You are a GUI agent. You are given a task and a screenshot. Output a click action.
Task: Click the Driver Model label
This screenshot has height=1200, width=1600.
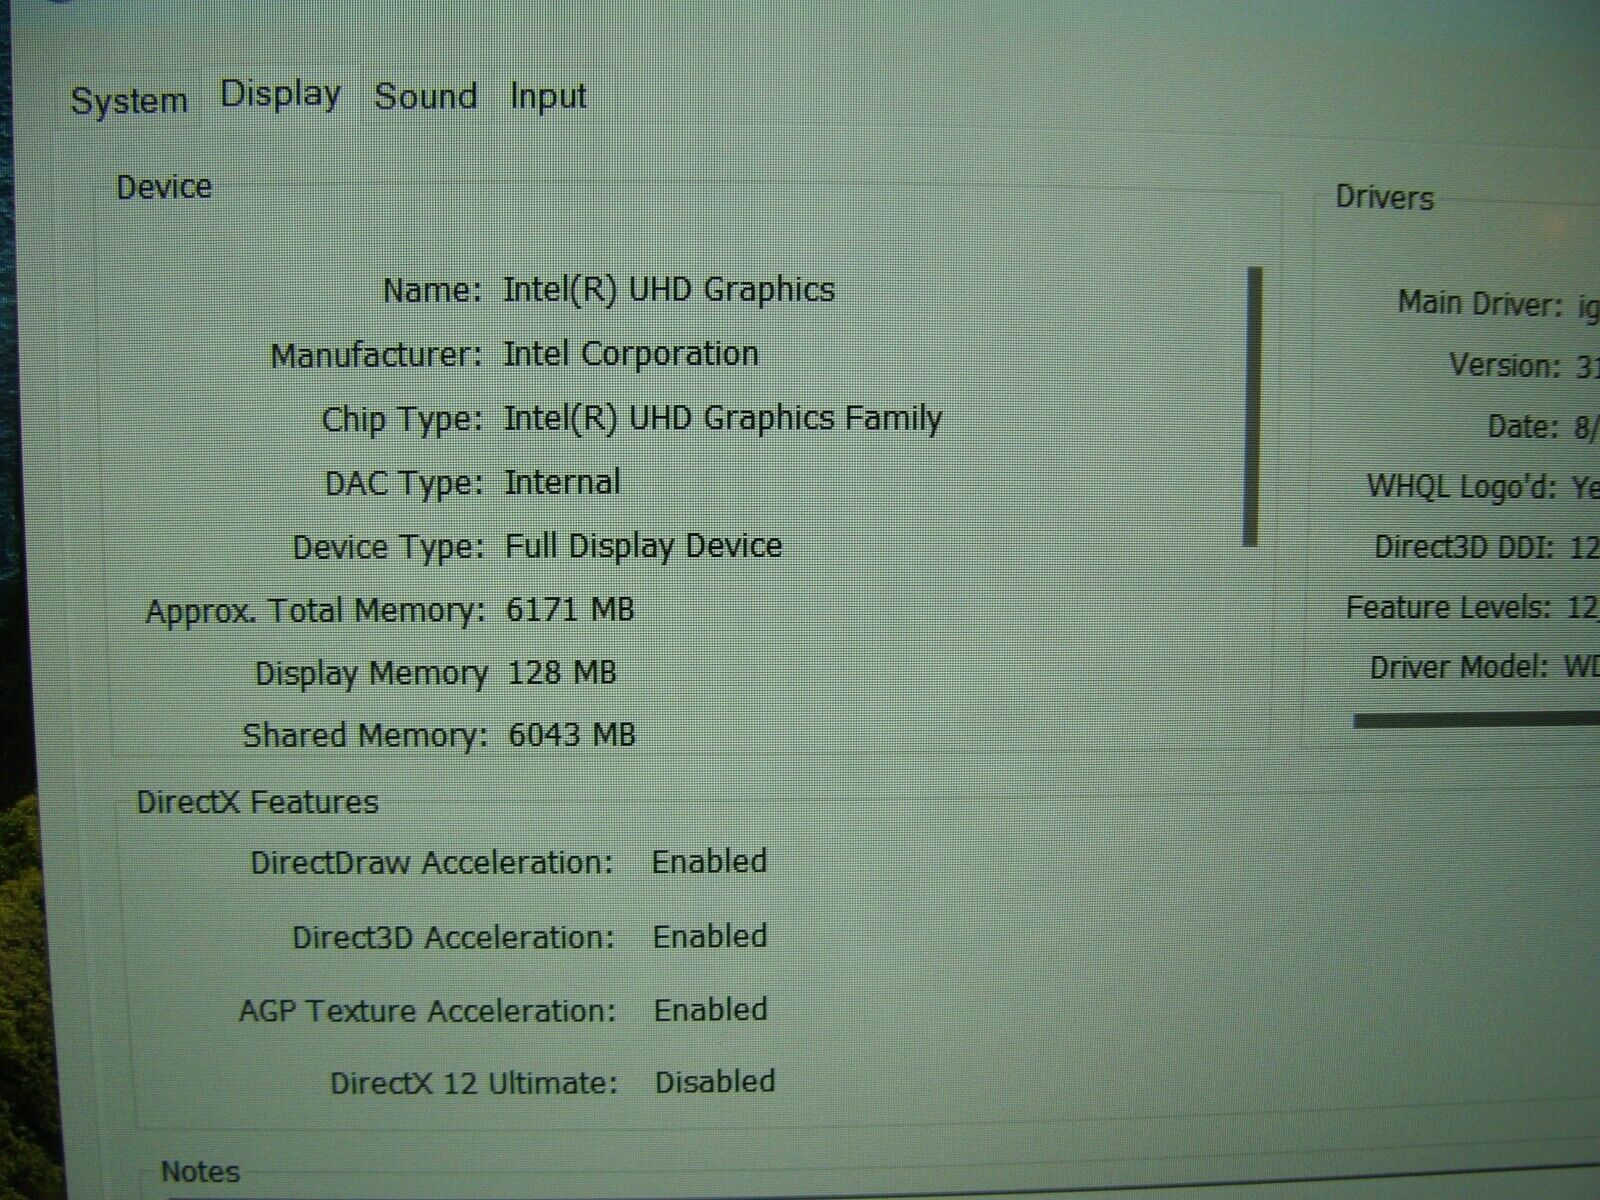click(x=1460, y=667)
